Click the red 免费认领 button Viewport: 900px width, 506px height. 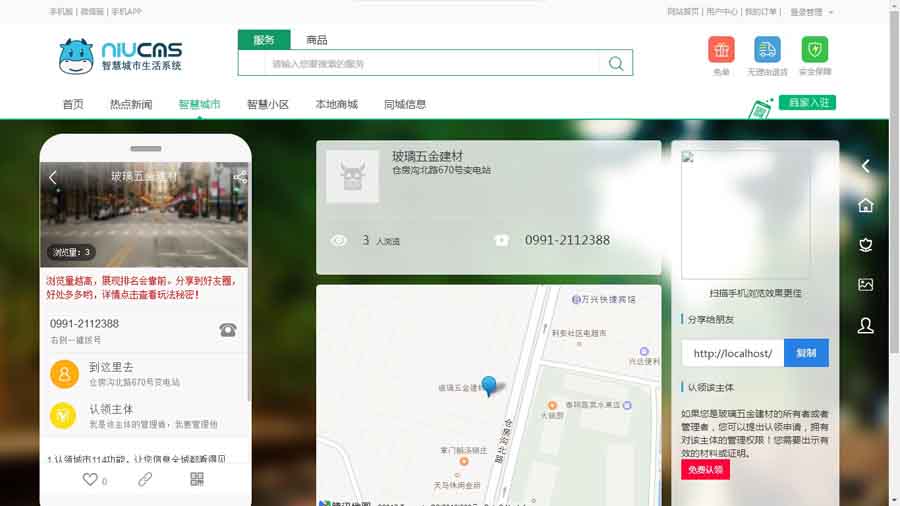point(705,470)
